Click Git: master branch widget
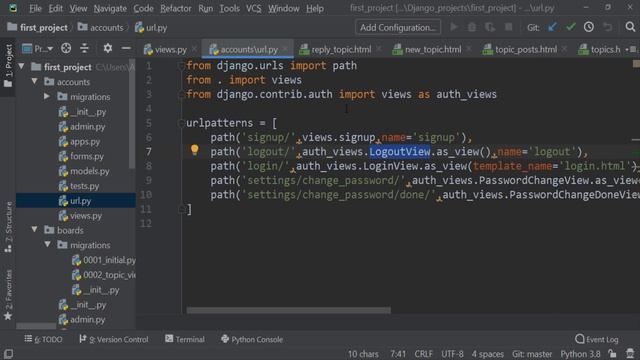Image resolution: width=640 pixels, height=360 pixels. click(532, 354)
